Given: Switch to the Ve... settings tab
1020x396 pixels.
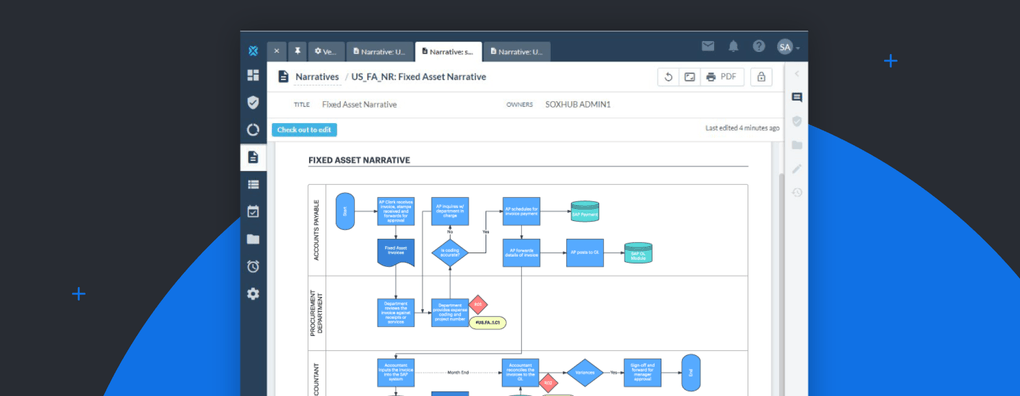Looking at the screenshot, I should coord(326,51).
